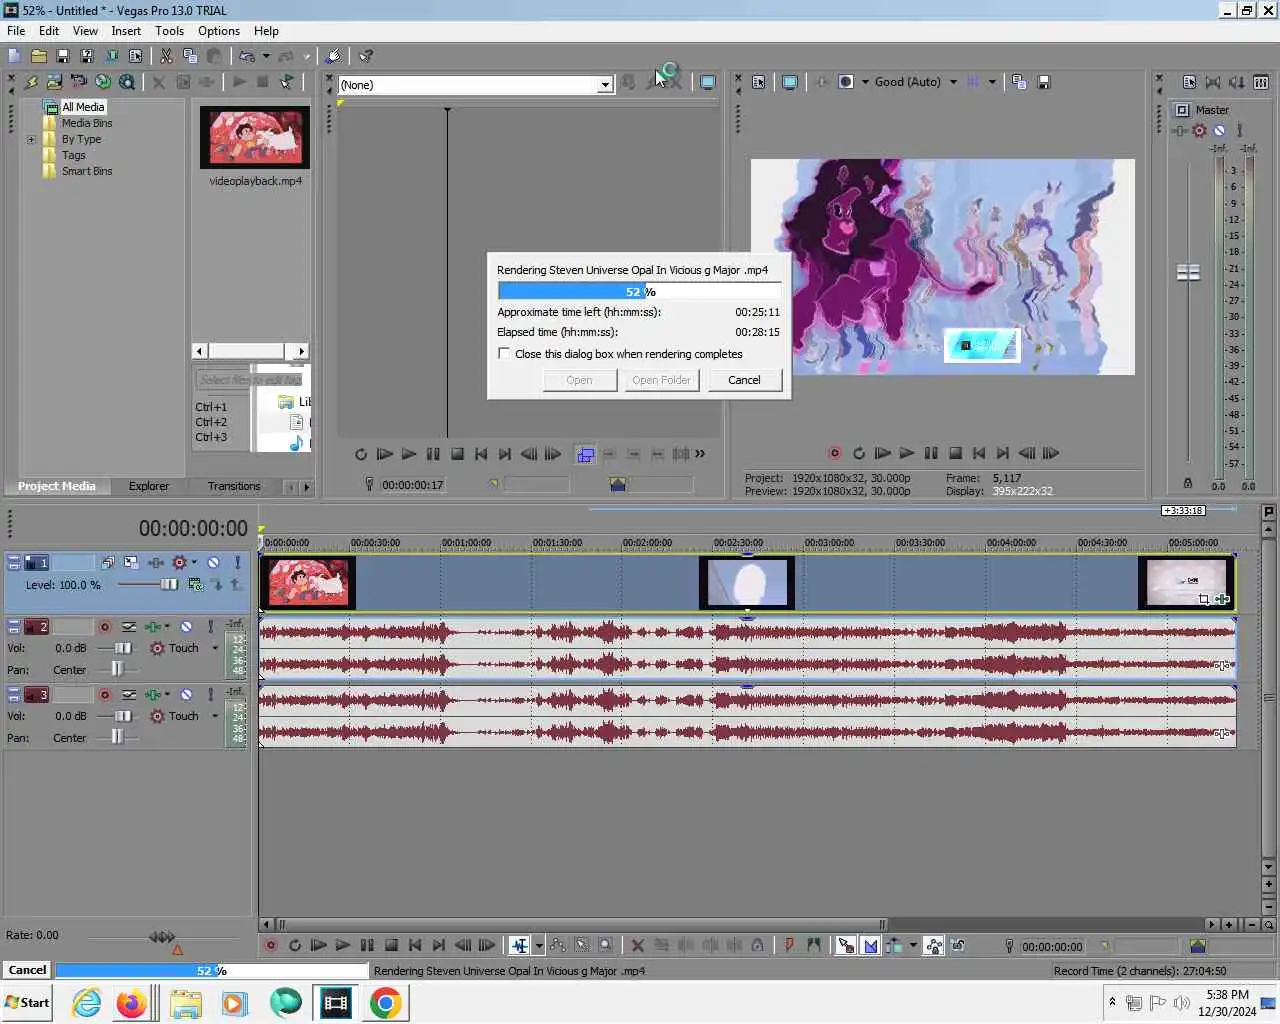Click Cancel in the rendering dialog

tap(744, 380)
